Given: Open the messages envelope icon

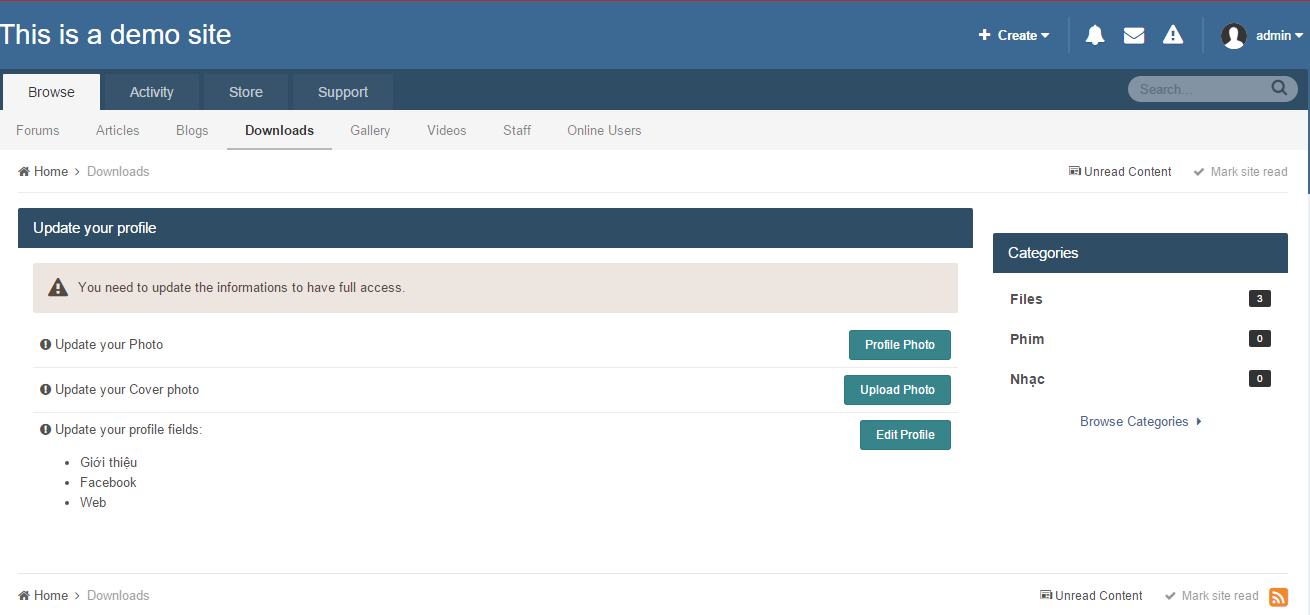Looking at the screenshot, I should click(1134, 36).
